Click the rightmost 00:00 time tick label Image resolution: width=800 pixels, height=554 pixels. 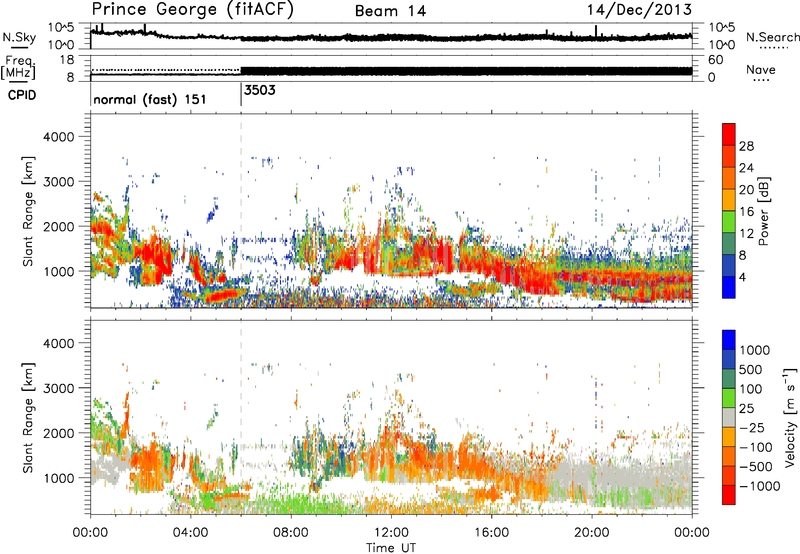pos(692,533)
